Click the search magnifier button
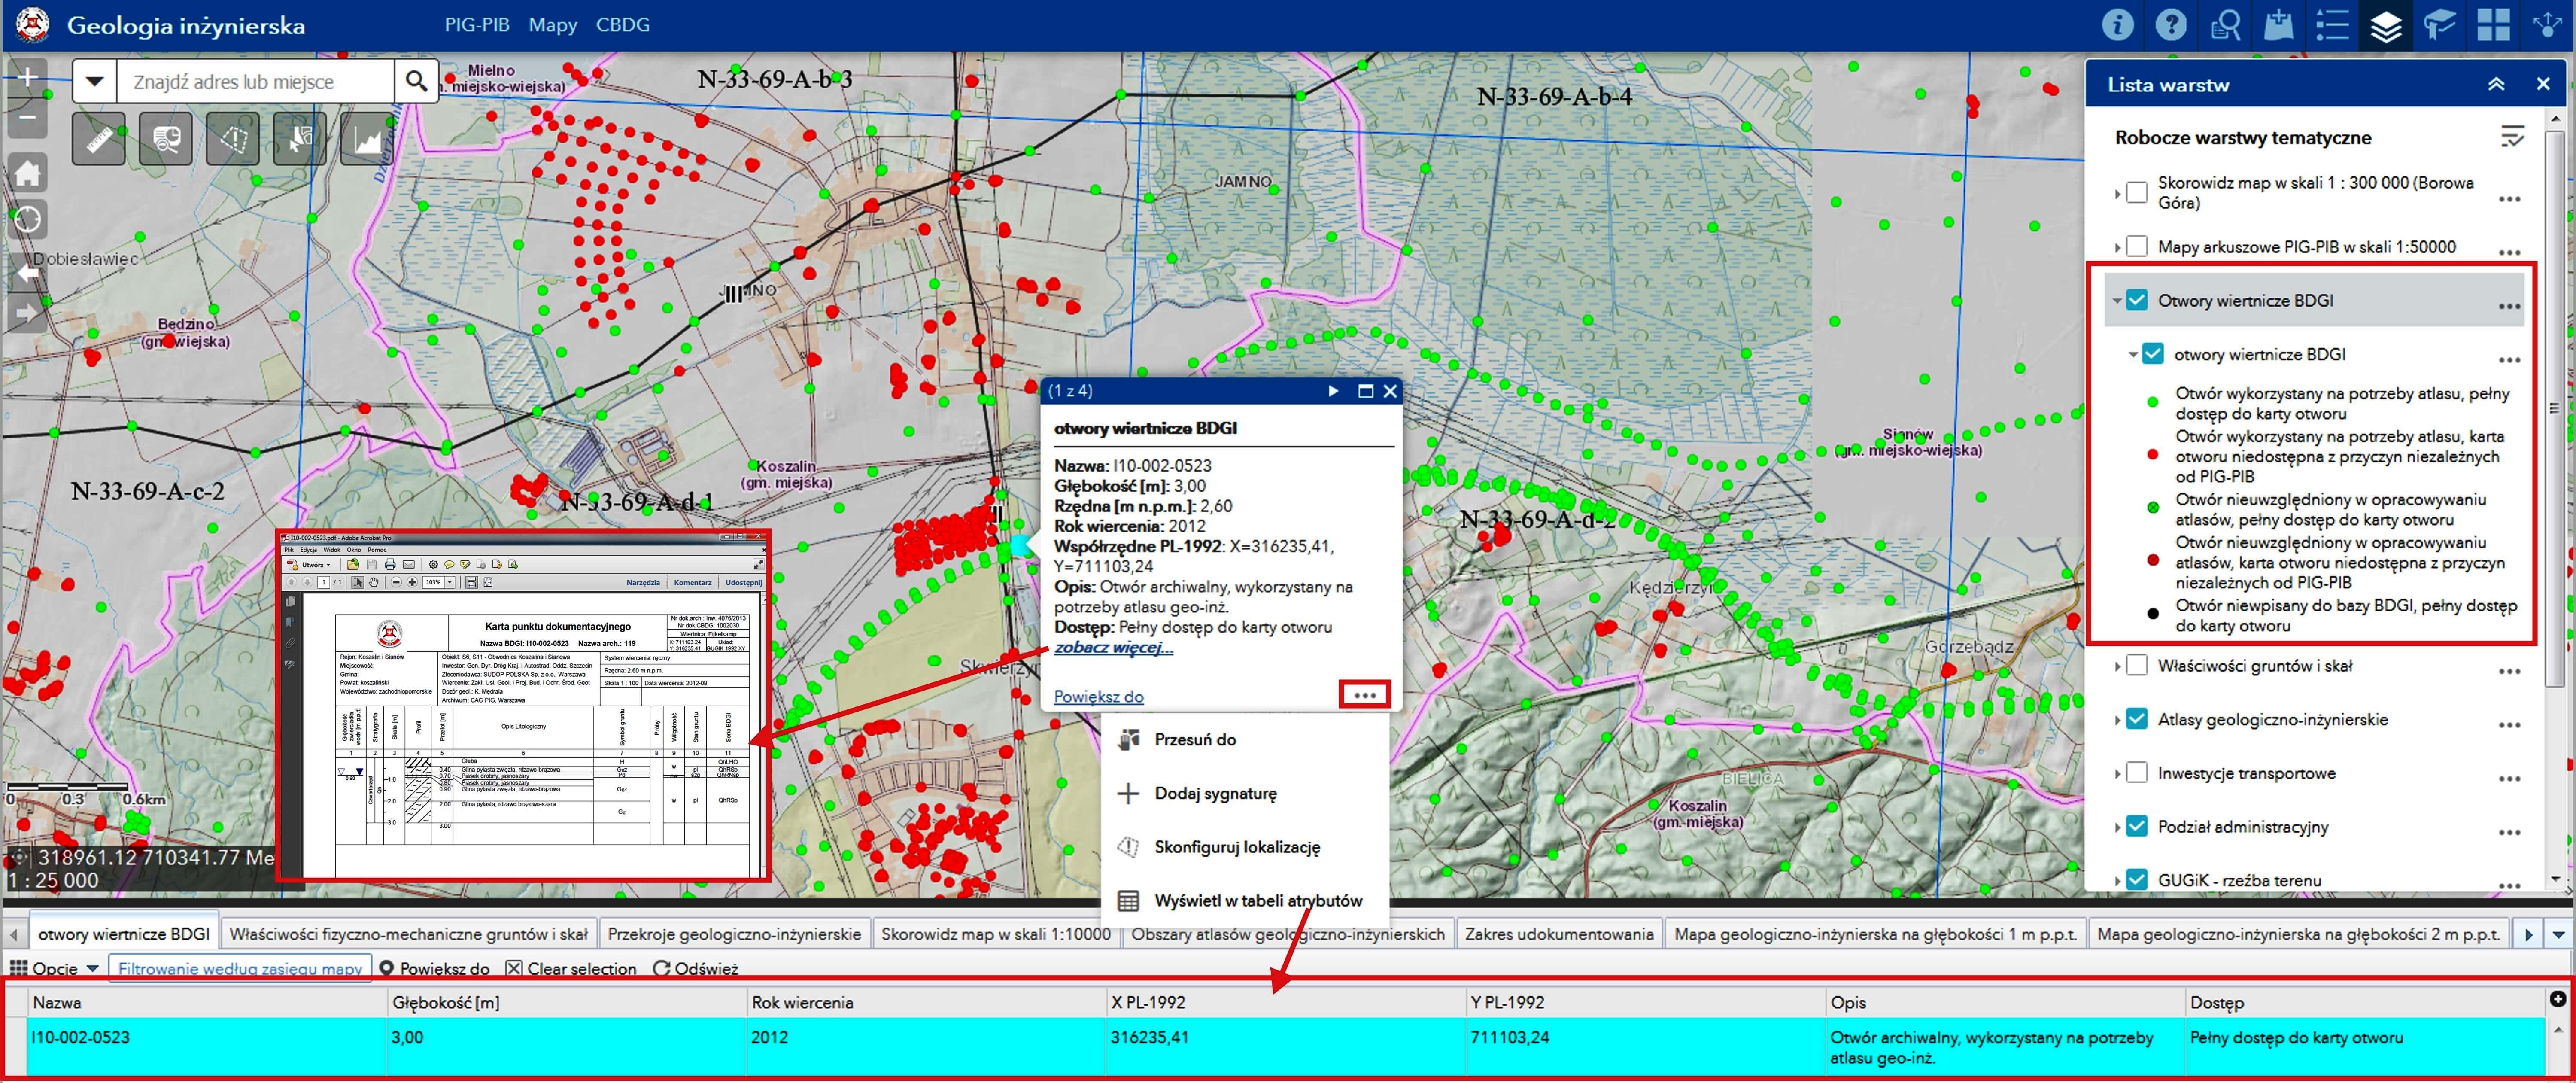This screenshot has height=1083, width=2576. point(416,81)
